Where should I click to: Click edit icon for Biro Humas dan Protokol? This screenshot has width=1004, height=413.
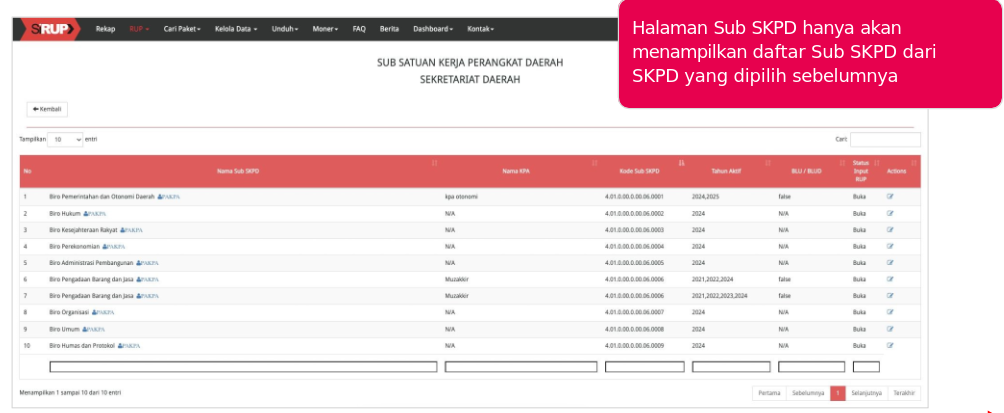click(889, 345)
